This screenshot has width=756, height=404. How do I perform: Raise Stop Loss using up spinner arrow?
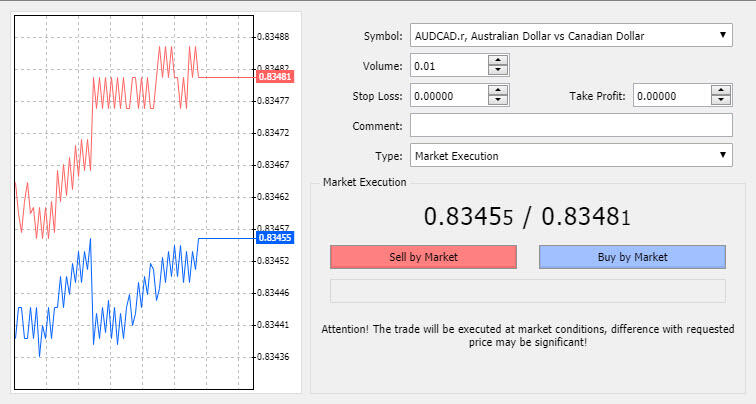click(498, 90)
